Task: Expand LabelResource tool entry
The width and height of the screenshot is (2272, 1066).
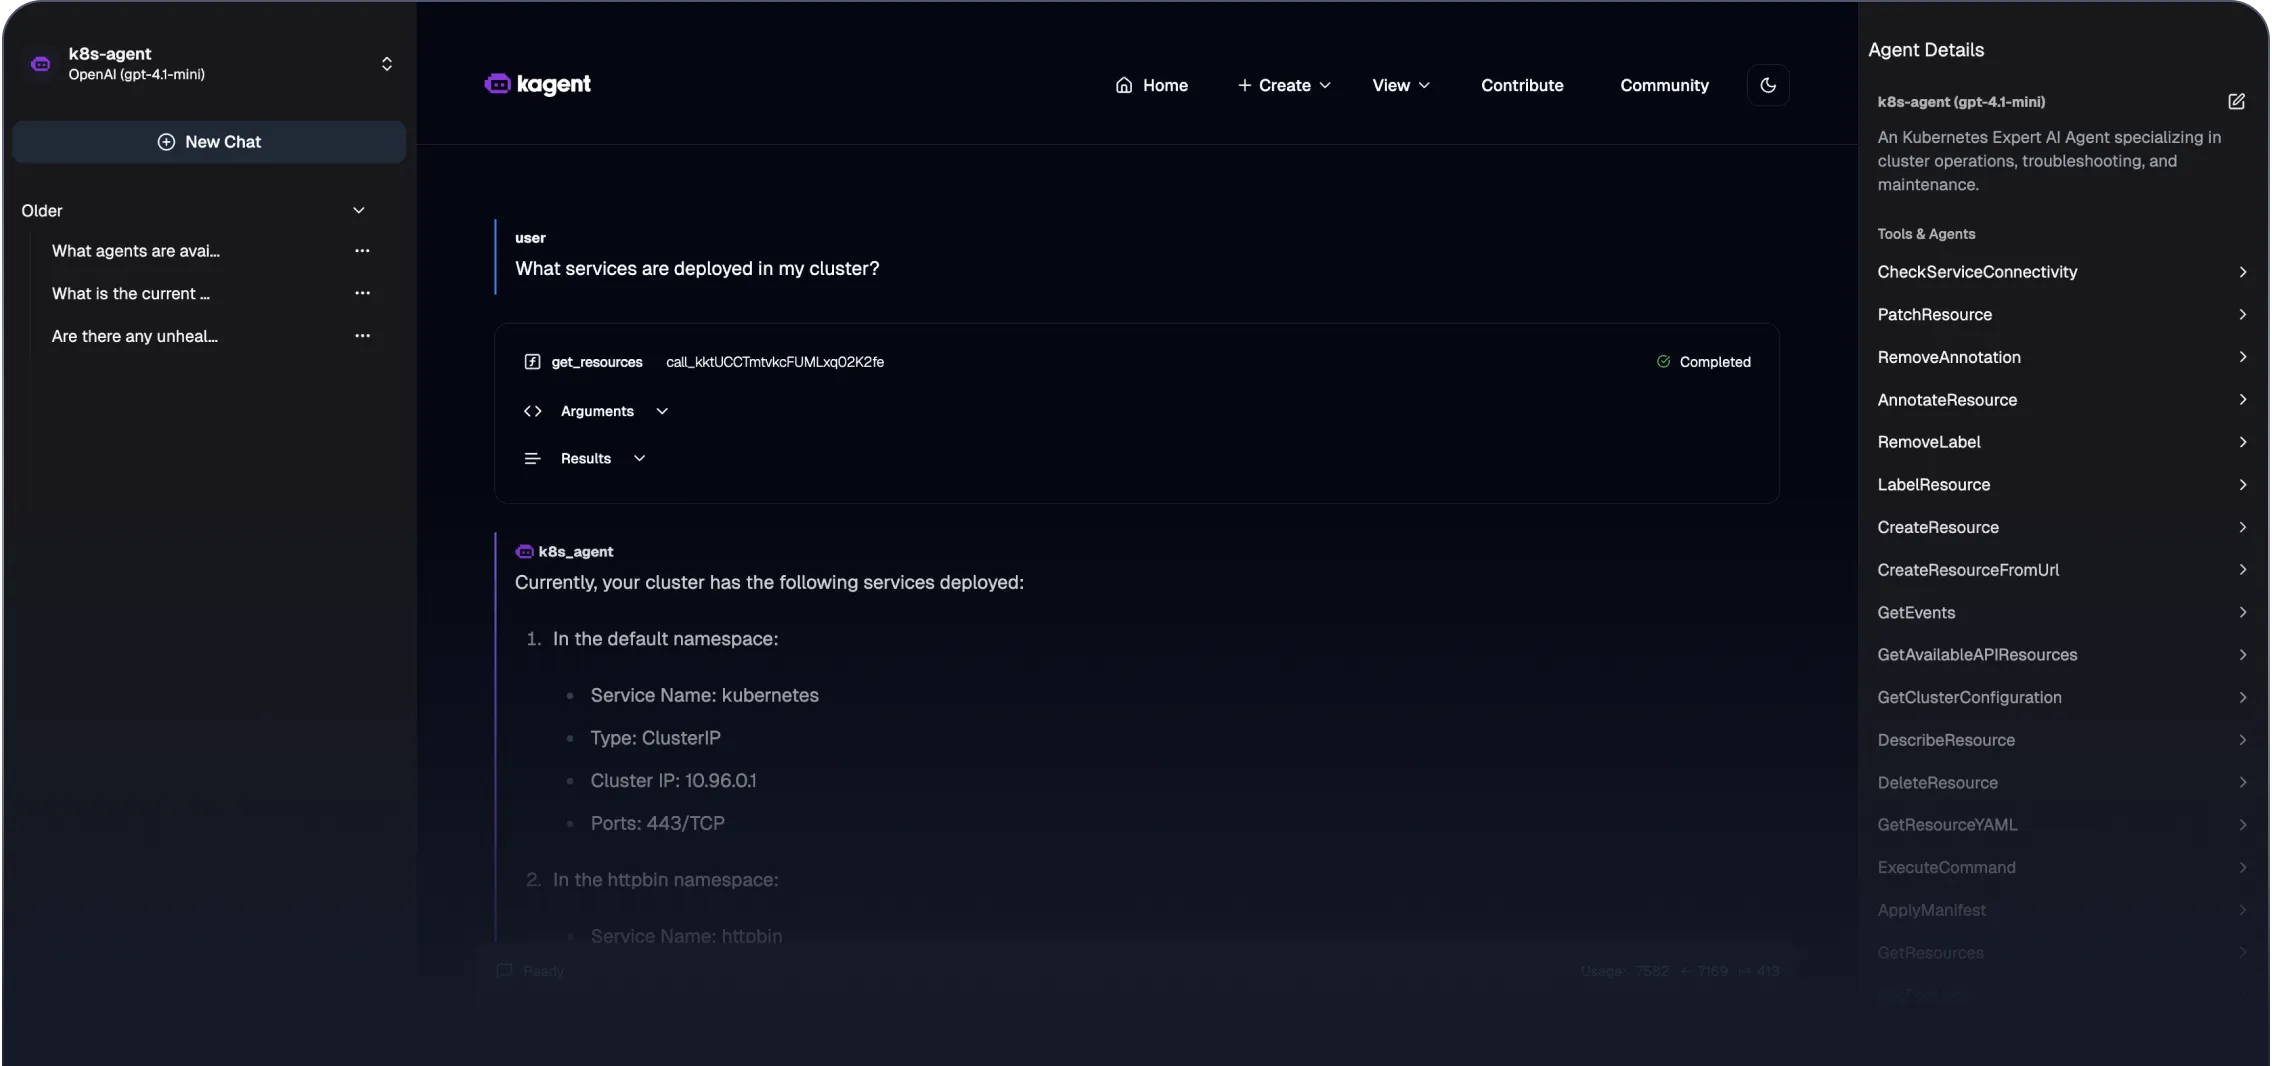Action: (x=2061, y=485)
